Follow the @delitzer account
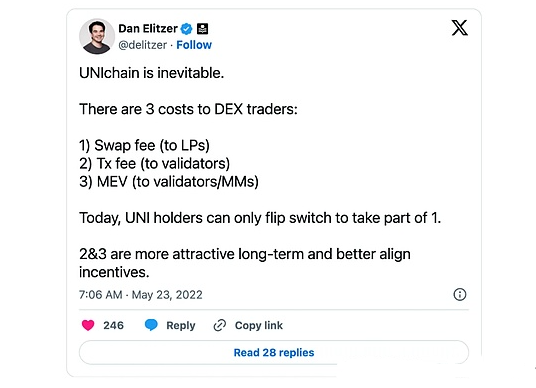 point(194,45)
